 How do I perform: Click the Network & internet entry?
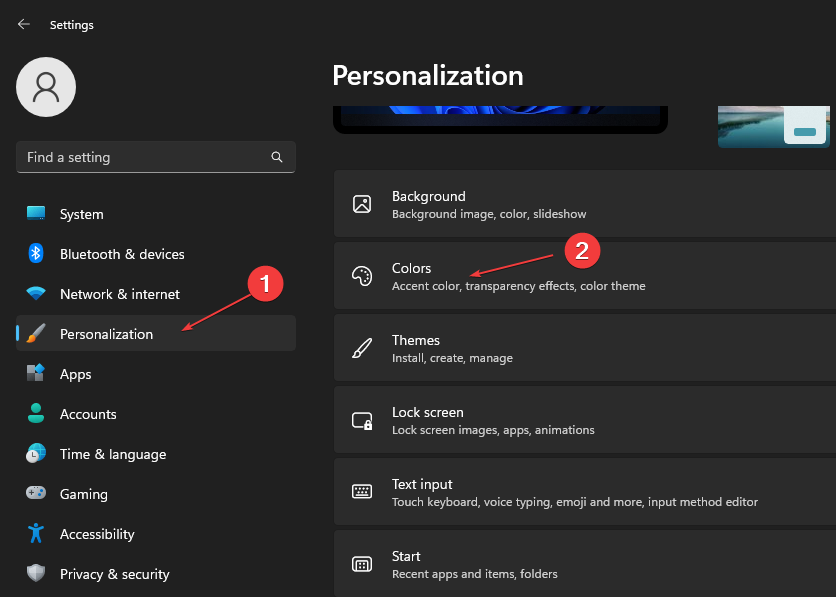119,294
